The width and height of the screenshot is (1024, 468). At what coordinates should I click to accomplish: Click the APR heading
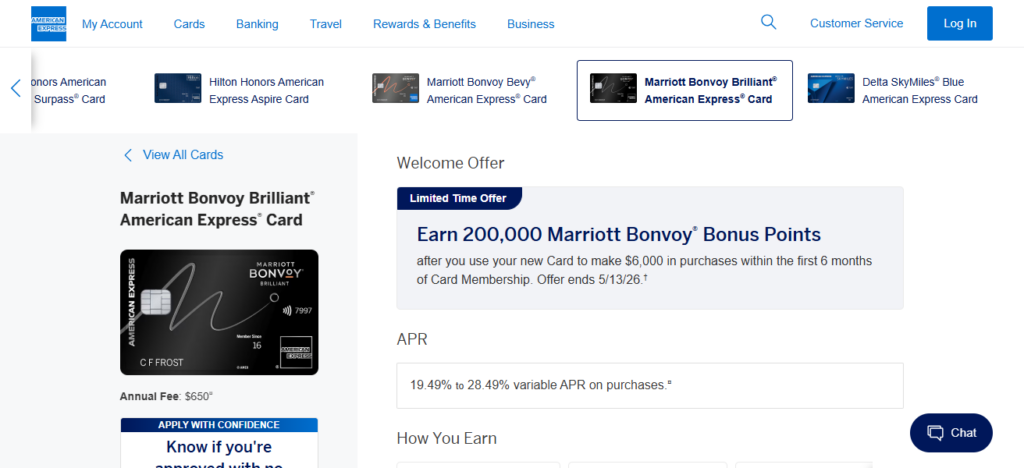(x=412, y=339)
